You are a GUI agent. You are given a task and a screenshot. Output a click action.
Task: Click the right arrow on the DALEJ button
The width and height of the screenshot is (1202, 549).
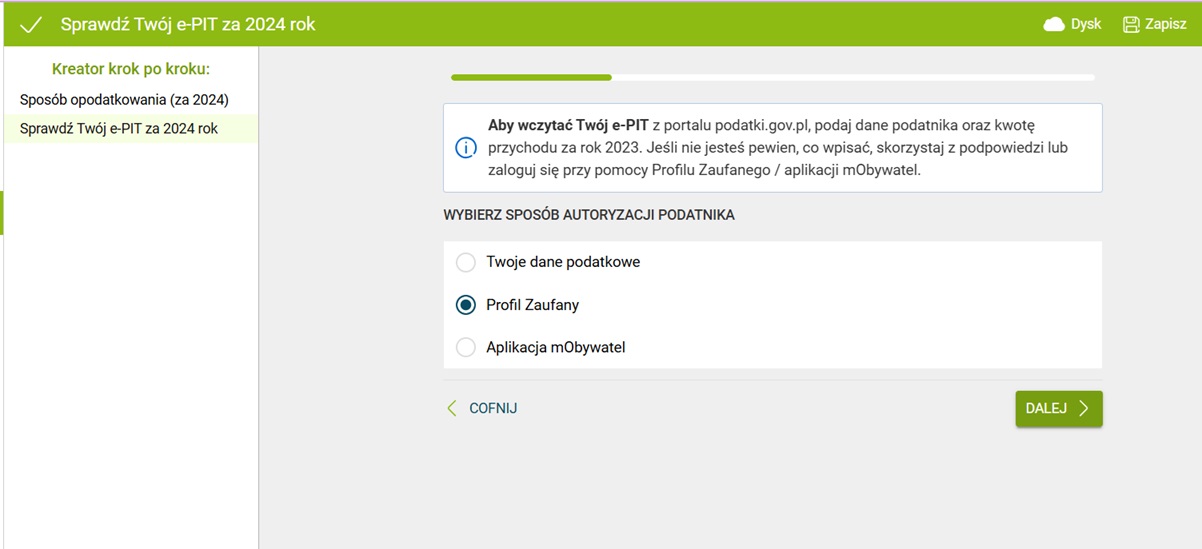coord(1084,408)
